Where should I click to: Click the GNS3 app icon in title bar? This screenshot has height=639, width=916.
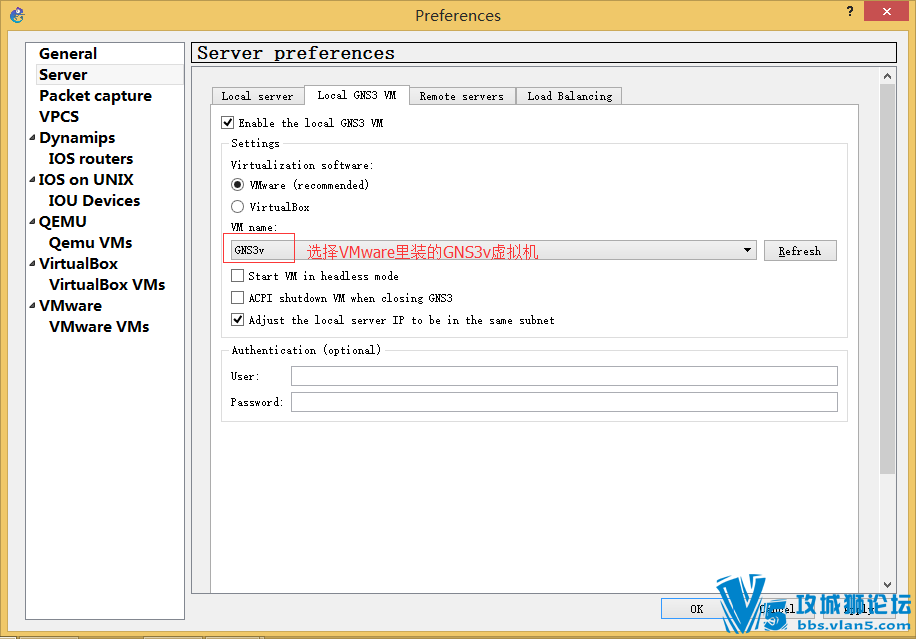[18, 15]
